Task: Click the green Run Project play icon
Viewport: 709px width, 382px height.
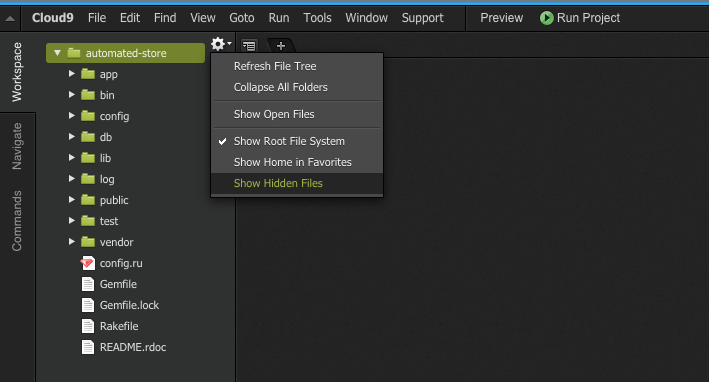Action: coord(546,18)
